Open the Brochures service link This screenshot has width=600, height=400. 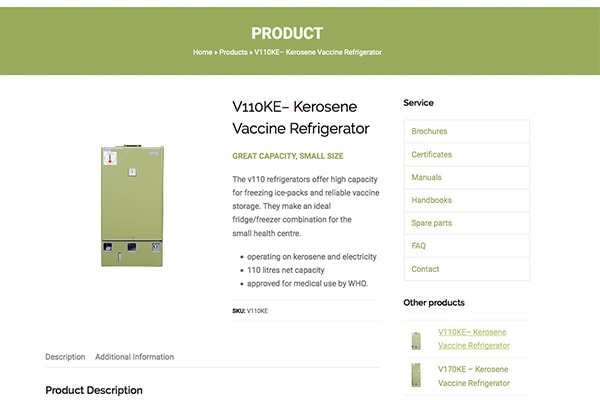click(x=429, y=131)
